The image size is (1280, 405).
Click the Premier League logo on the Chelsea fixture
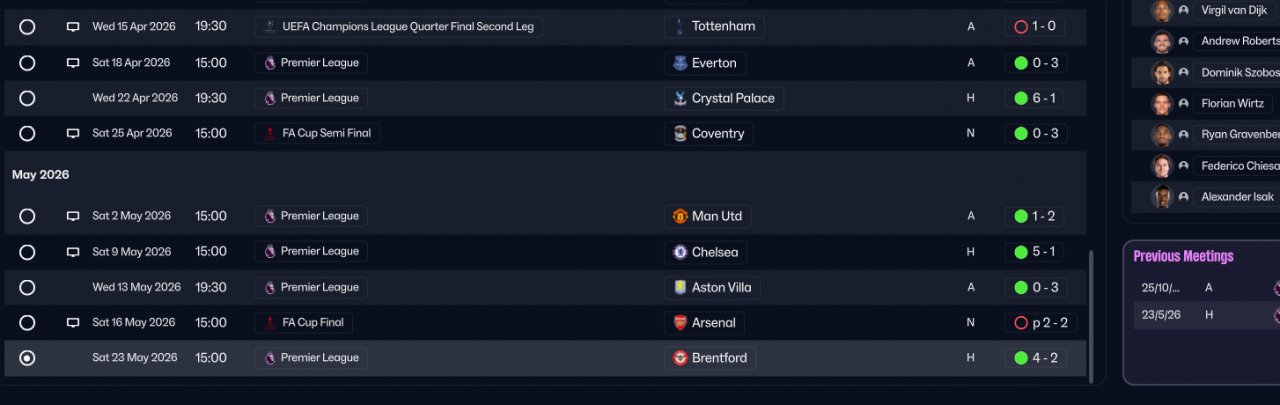270,252
